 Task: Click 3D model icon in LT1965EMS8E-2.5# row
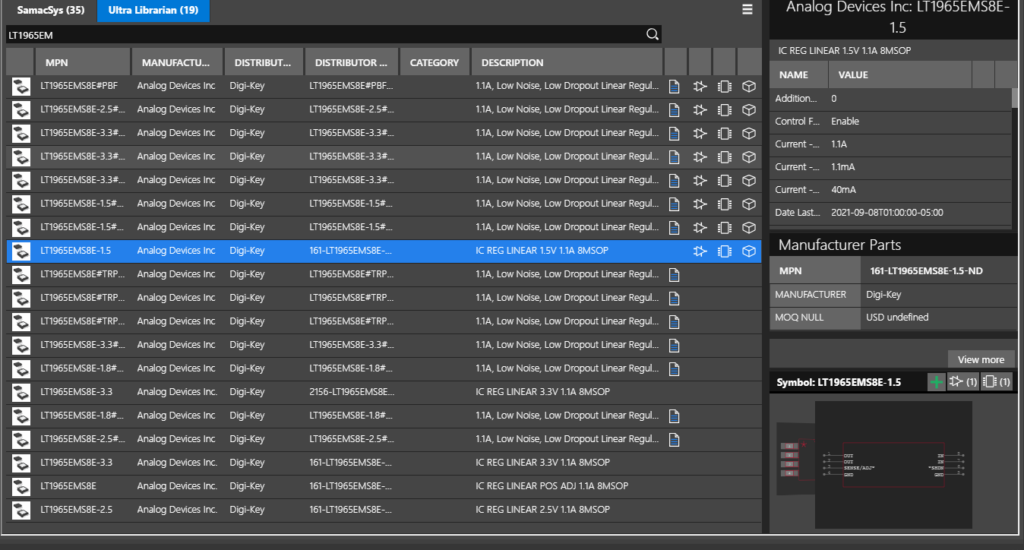coord(749,110)
